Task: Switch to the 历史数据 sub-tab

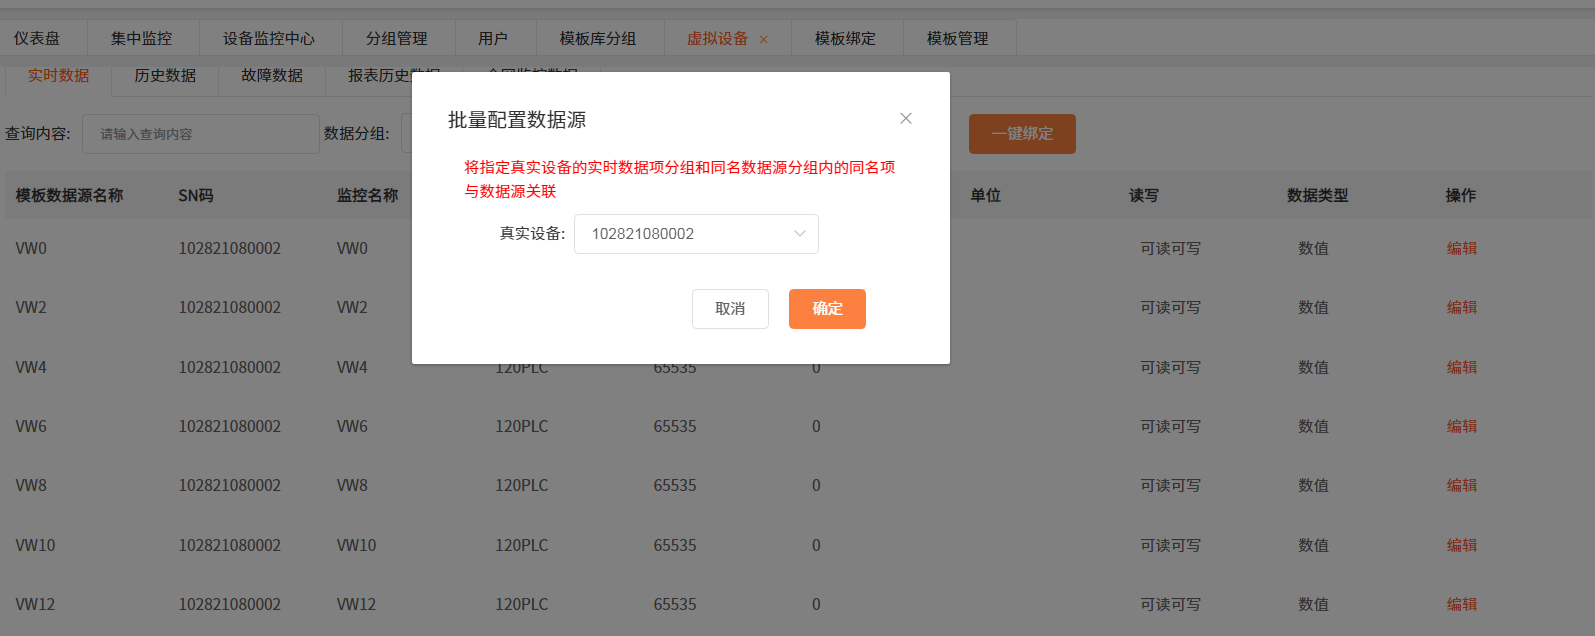Action: [x=165, y=76]
